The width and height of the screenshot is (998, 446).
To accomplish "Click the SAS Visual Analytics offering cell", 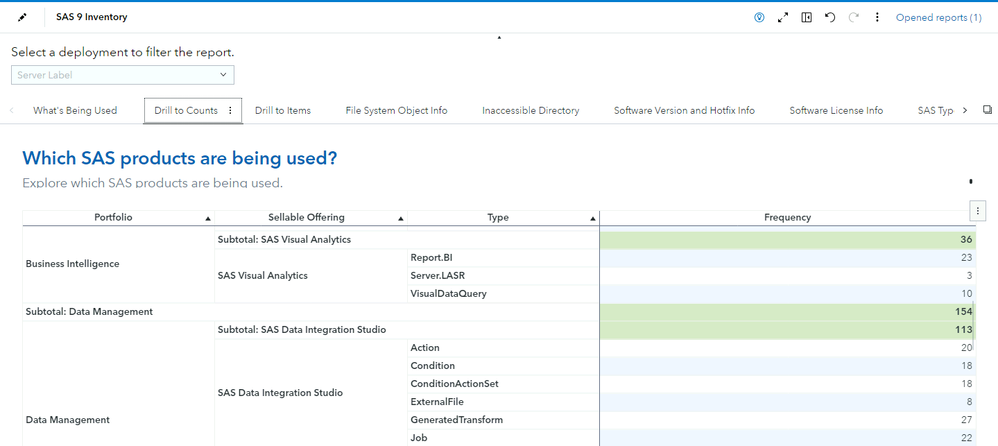I will pyautogui.click(x=311, y=275).
